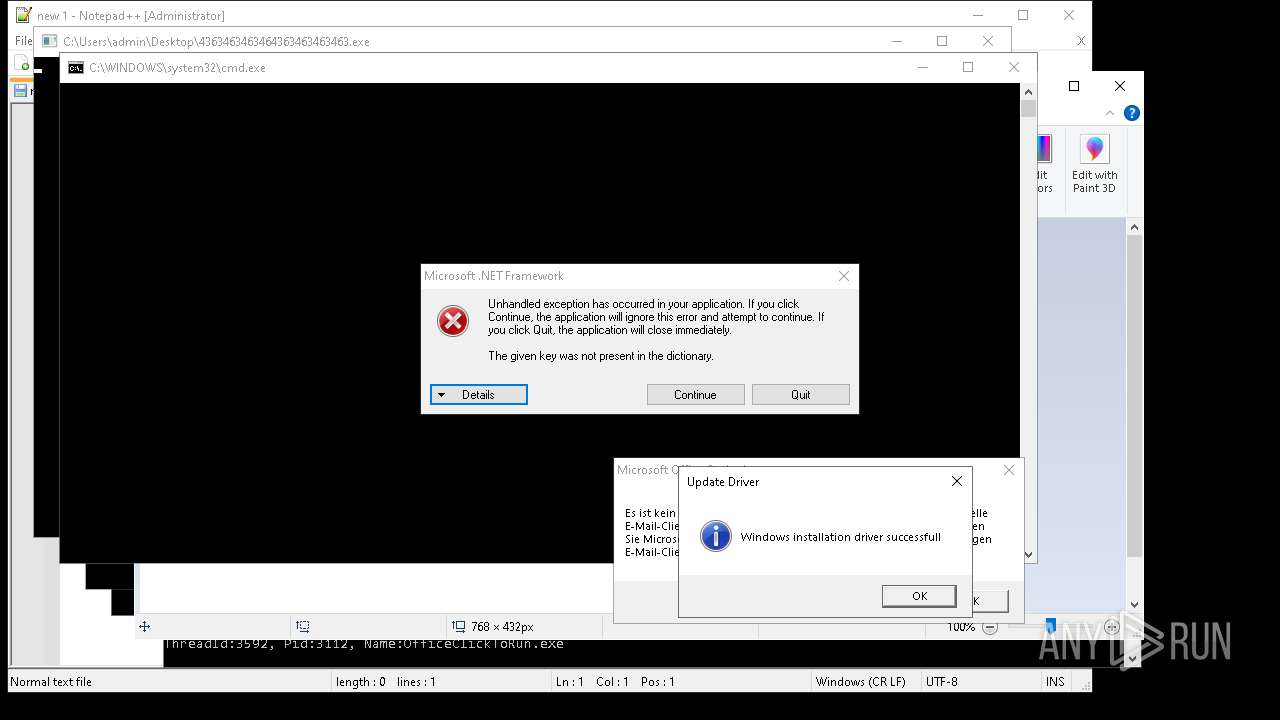The image size is (1280, 720).
Task: Click the red error icon in .NET dialog
Action: click(x=453, y=321)
